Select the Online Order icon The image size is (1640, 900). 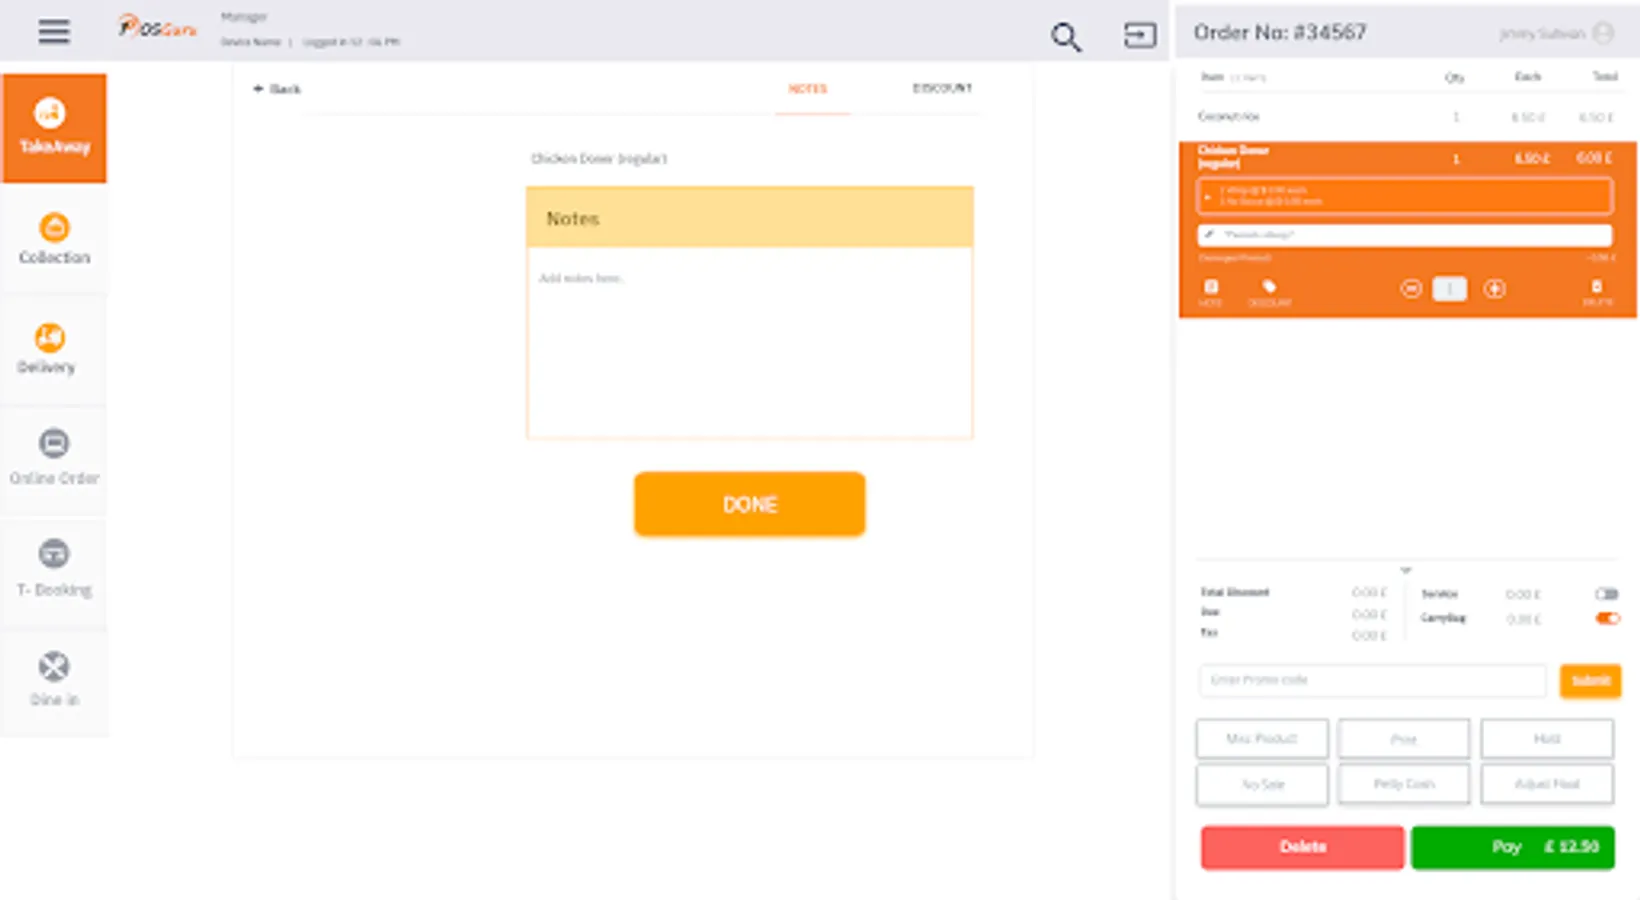pyautogui.click(x=54, y=460)
